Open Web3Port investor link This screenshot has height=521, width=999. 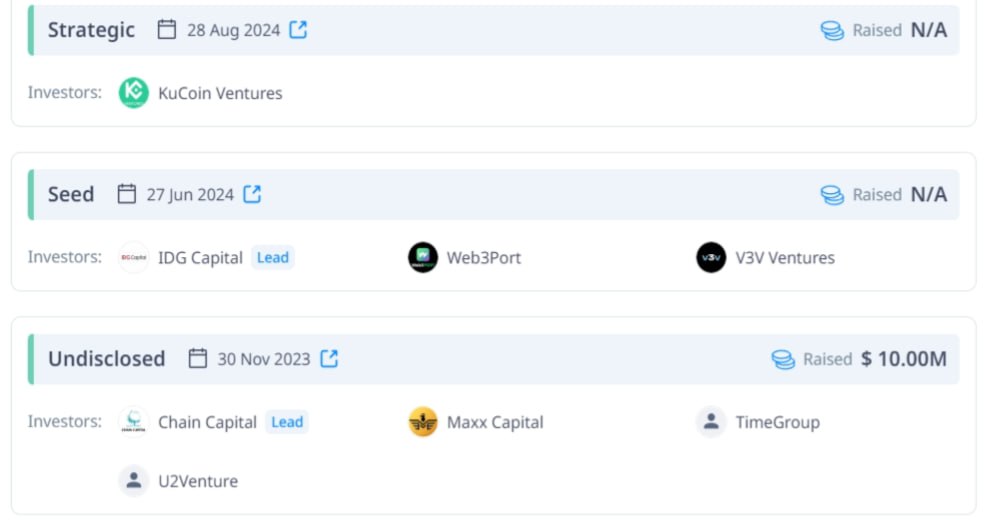[484, 257]
